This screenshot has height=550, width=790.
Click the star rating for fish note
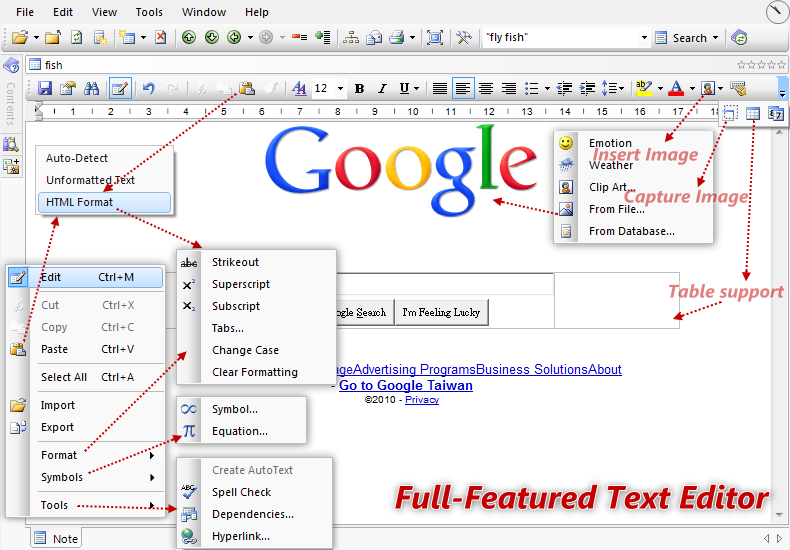pos(761,64)
